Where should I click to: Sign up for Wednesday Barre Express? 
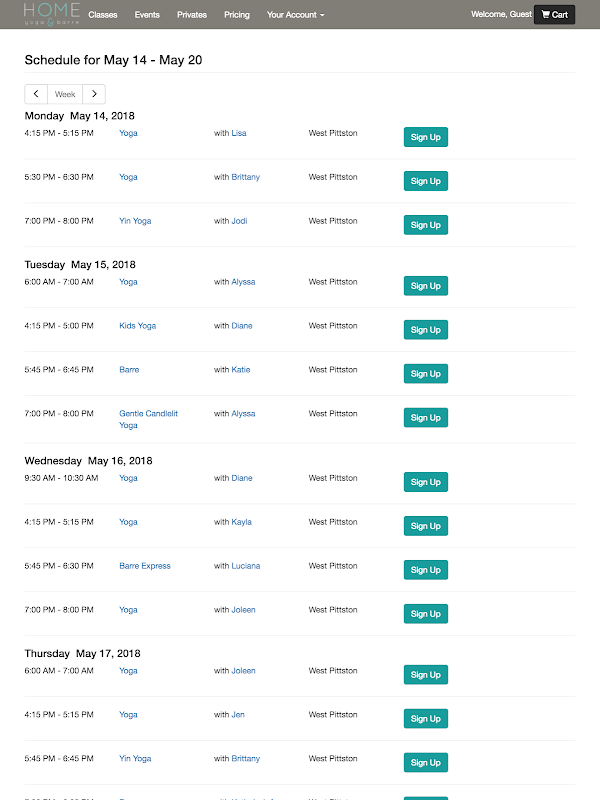point(425,570)
